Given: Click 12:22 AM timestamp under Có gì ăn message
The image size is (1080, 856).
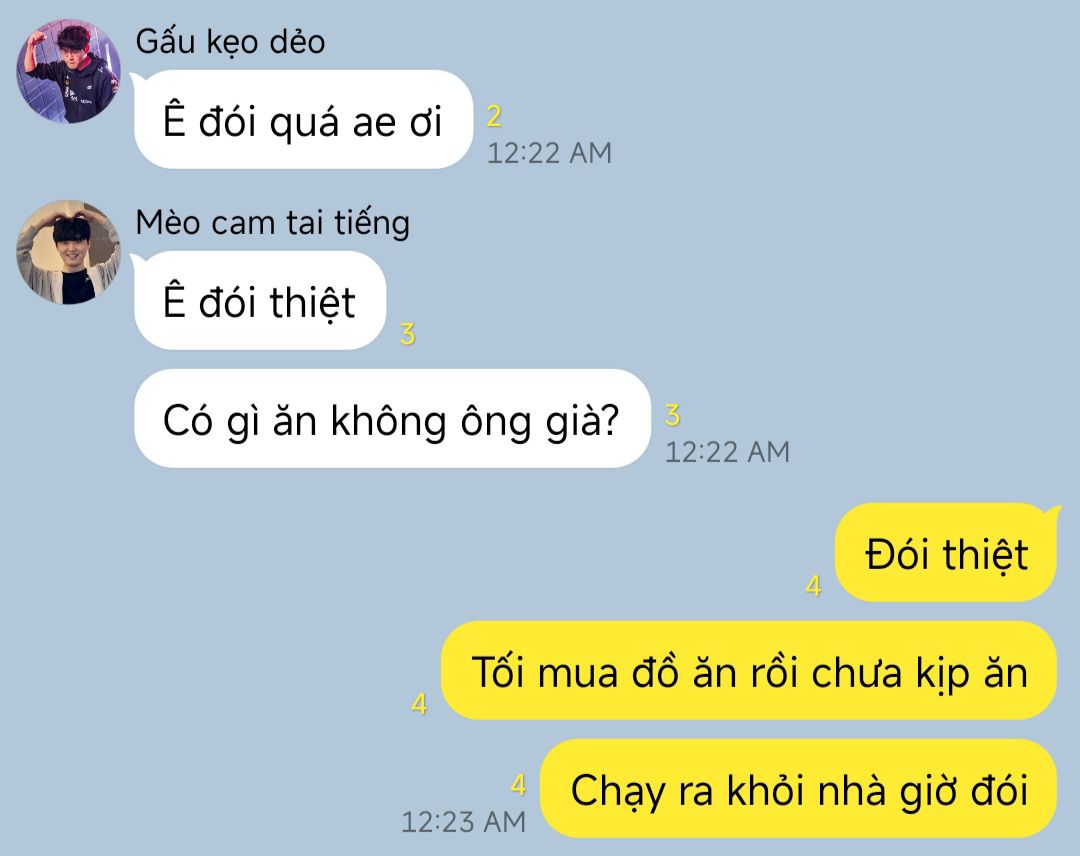Looking at the screenshot, I should (727, 452).
